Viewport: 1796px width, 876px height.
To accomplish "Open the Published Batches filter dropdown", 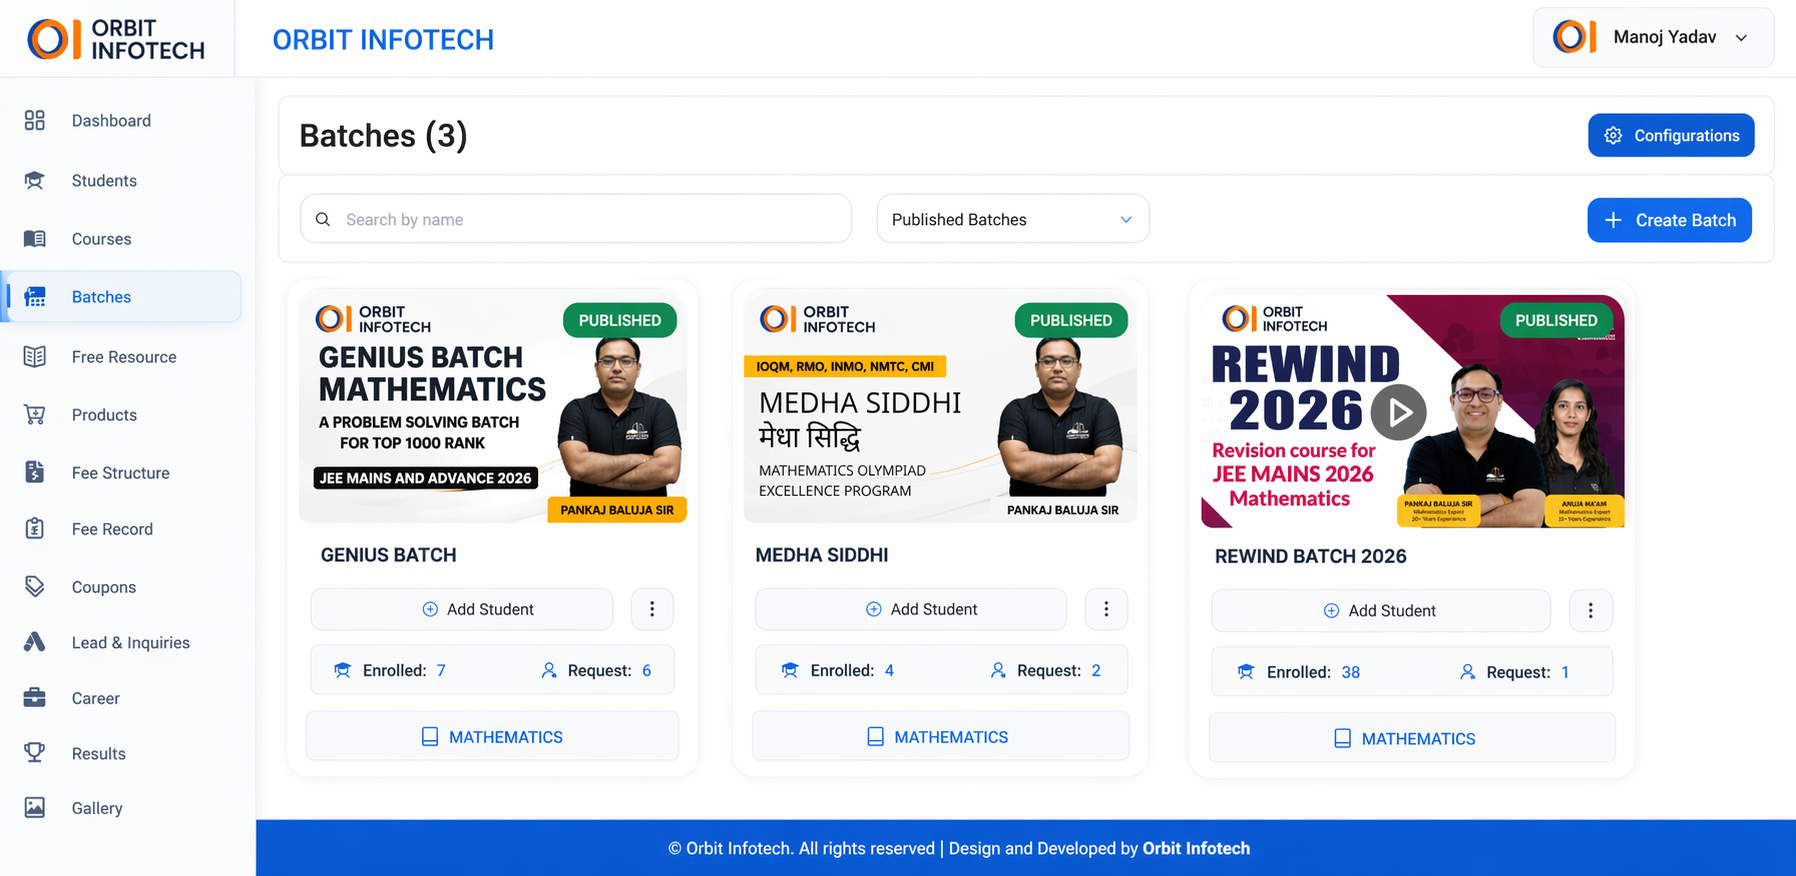I will point(1012,219).
